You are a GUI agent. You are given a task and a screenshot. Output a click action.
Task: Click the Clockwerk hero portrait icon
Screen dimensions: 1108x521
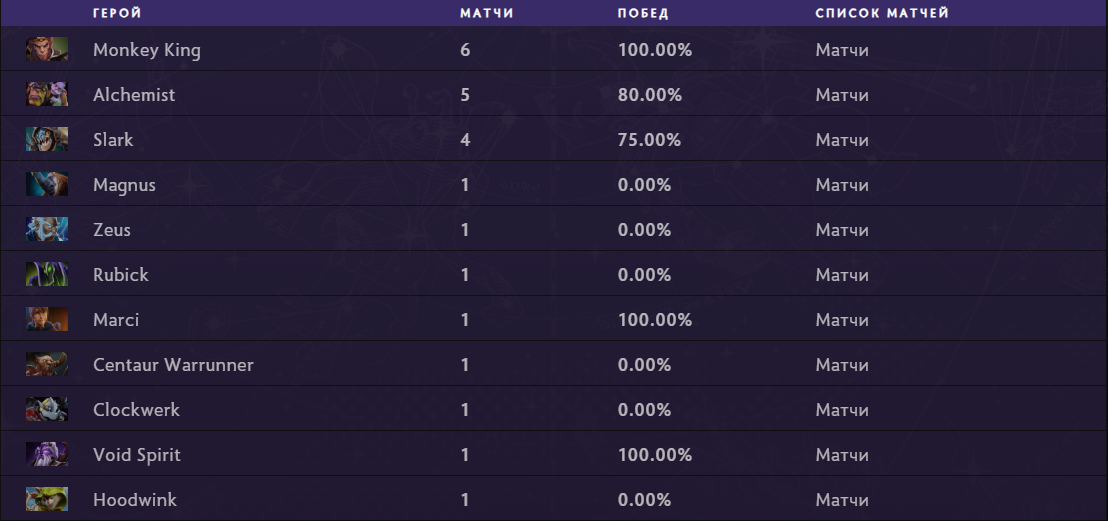click(47, 410)
